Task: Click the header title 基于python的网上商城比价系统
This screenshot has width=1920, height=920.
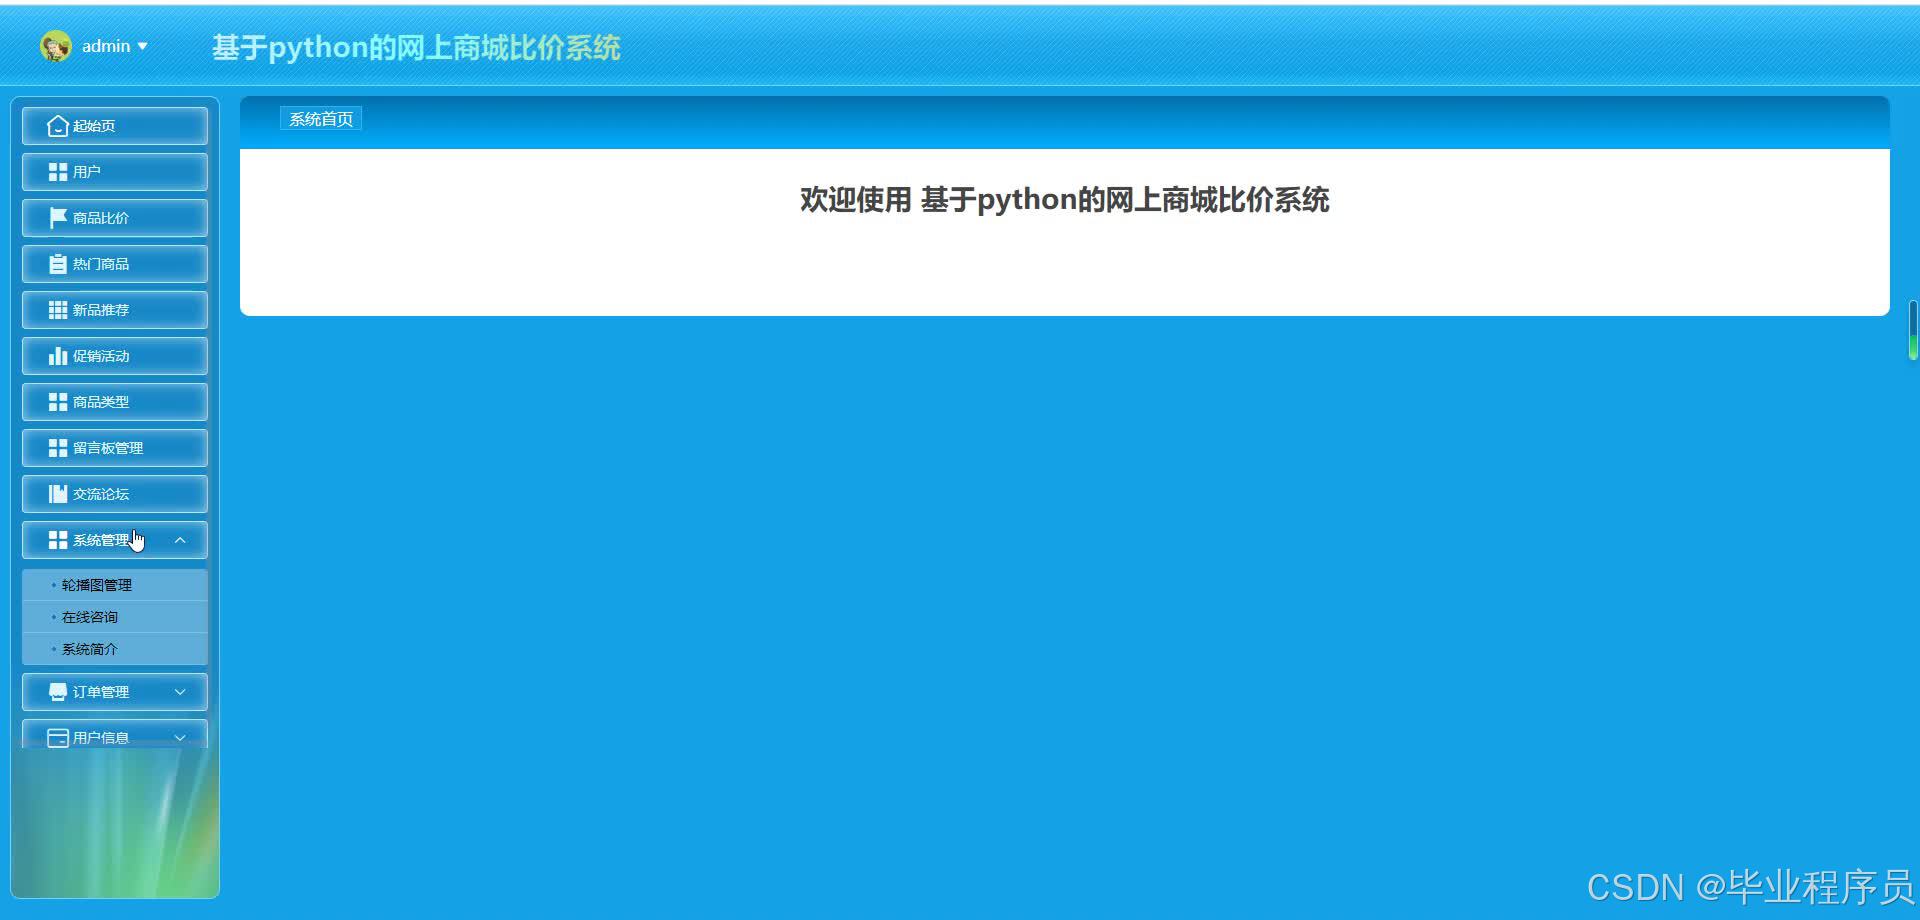Action: coord(416,47)
